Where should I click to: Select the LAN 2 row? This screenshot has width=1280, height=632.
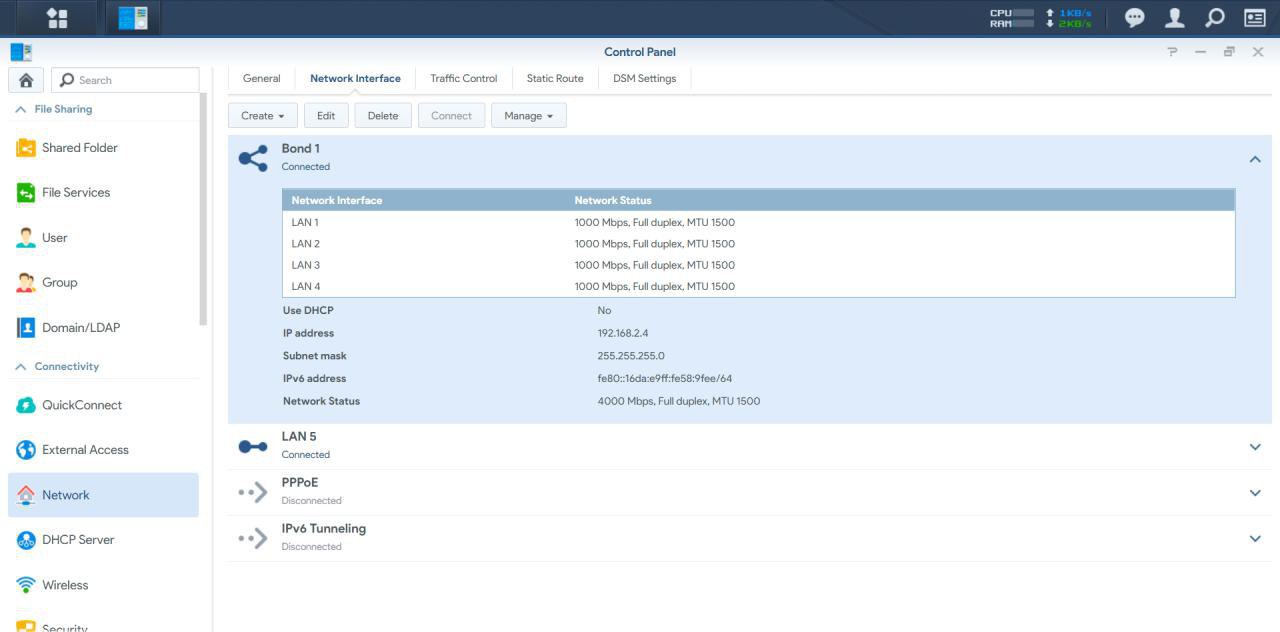tap(759, 244)
